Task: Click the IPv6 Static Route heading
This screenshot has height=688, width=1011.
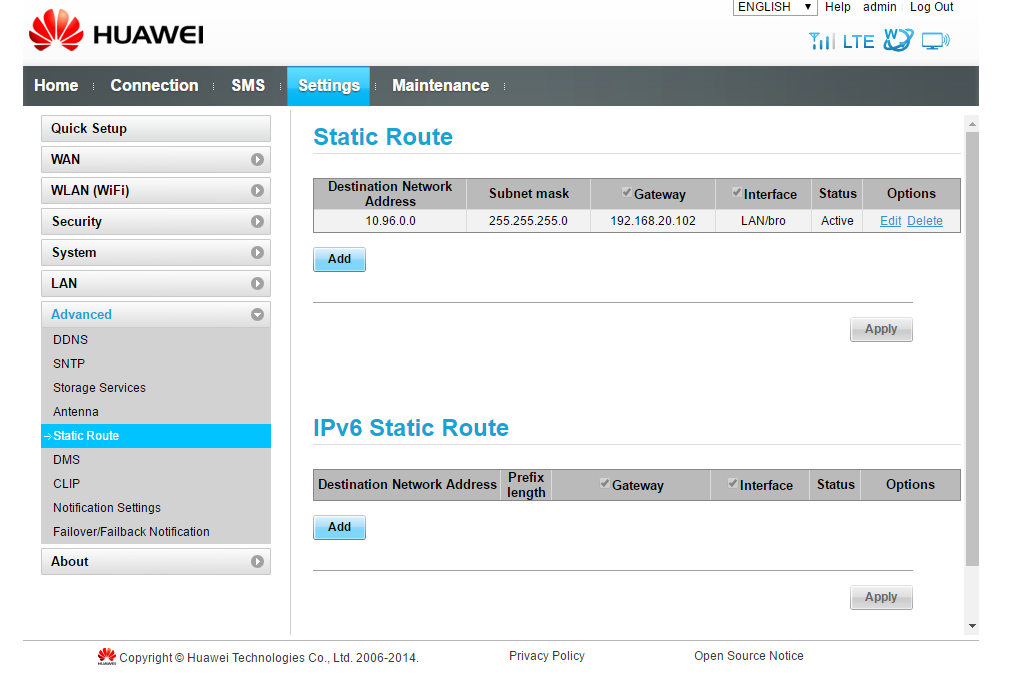Action: pos(411,428)
